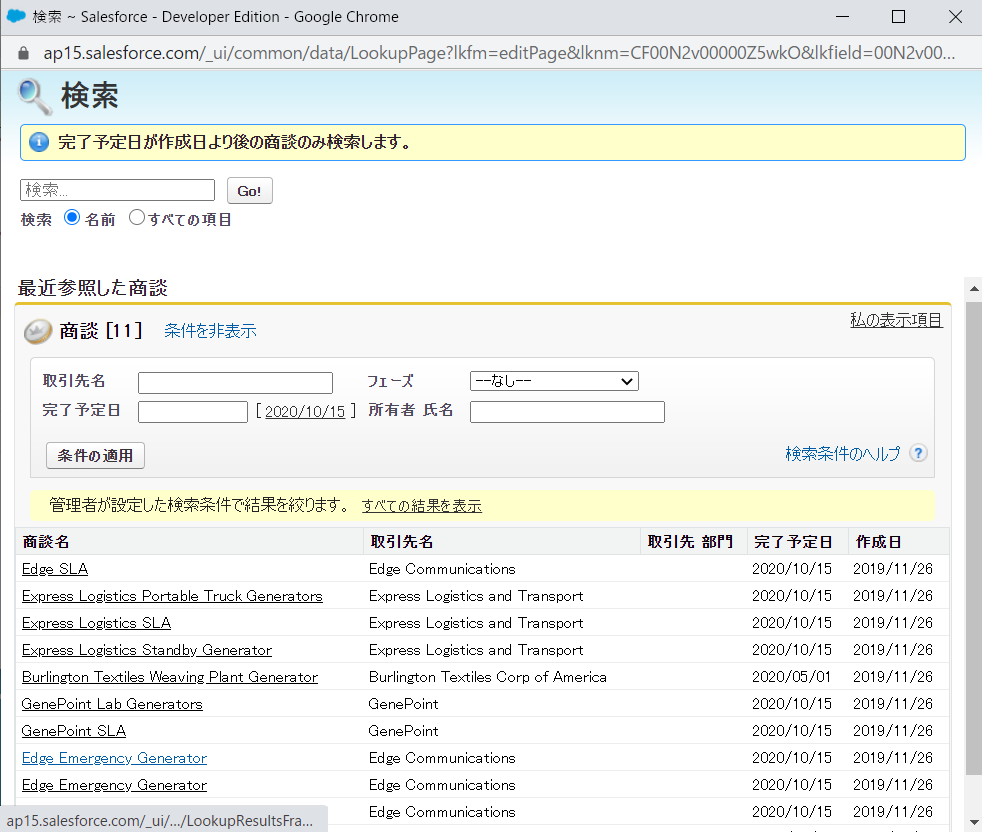Viewport: 982px width, 832px height.
Task: Click the 検索条件のヘルプ link
Action: pyautogui.click(x=842, y=454)
